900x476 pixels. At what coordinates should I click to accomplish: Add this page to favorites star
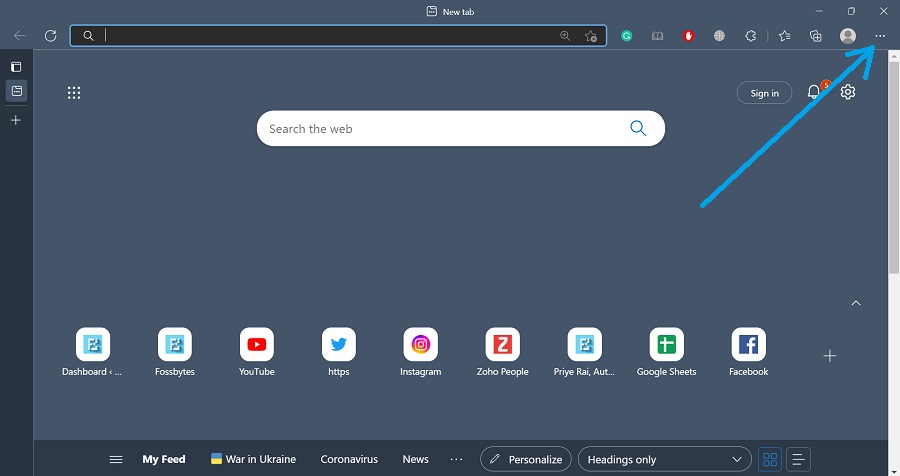[x=591, y=36]
